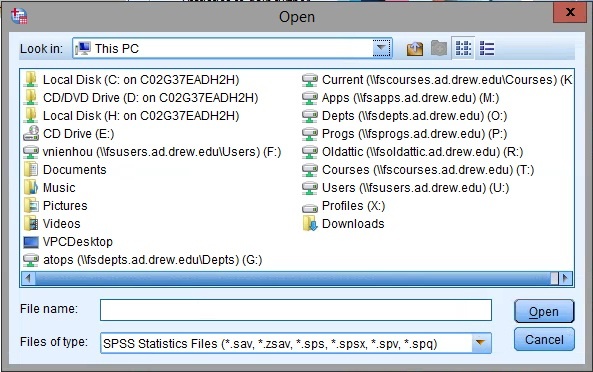Select the Current (\\fscourses) network drive
Image resolution: width=593 pixels, height=372 pixels.
(x=437, y=80)
